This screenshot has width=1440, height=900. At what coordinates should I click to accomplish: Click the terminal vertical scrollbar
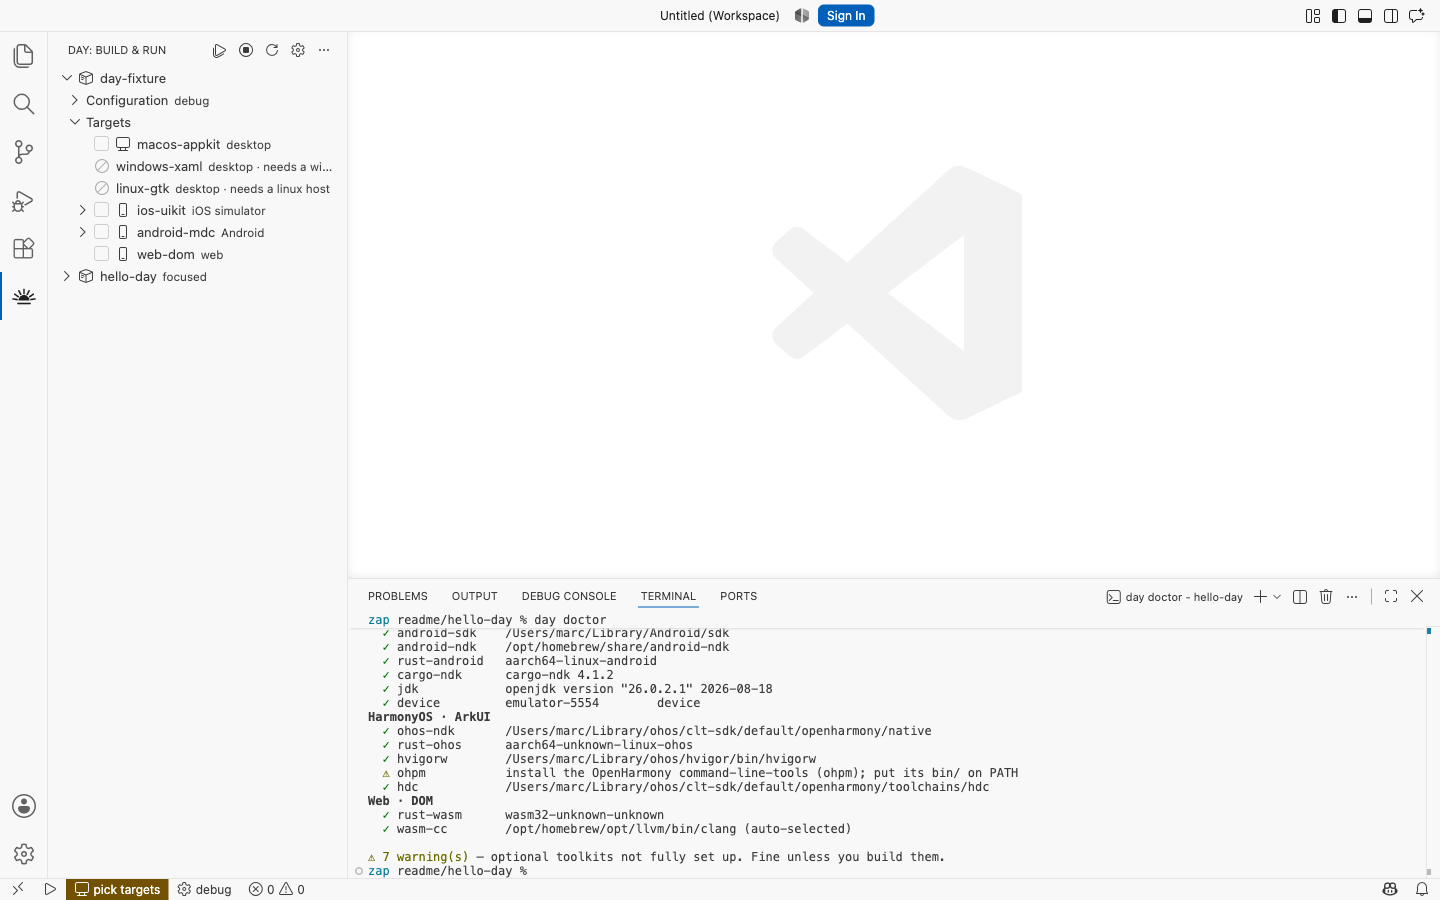[1429, 752]
